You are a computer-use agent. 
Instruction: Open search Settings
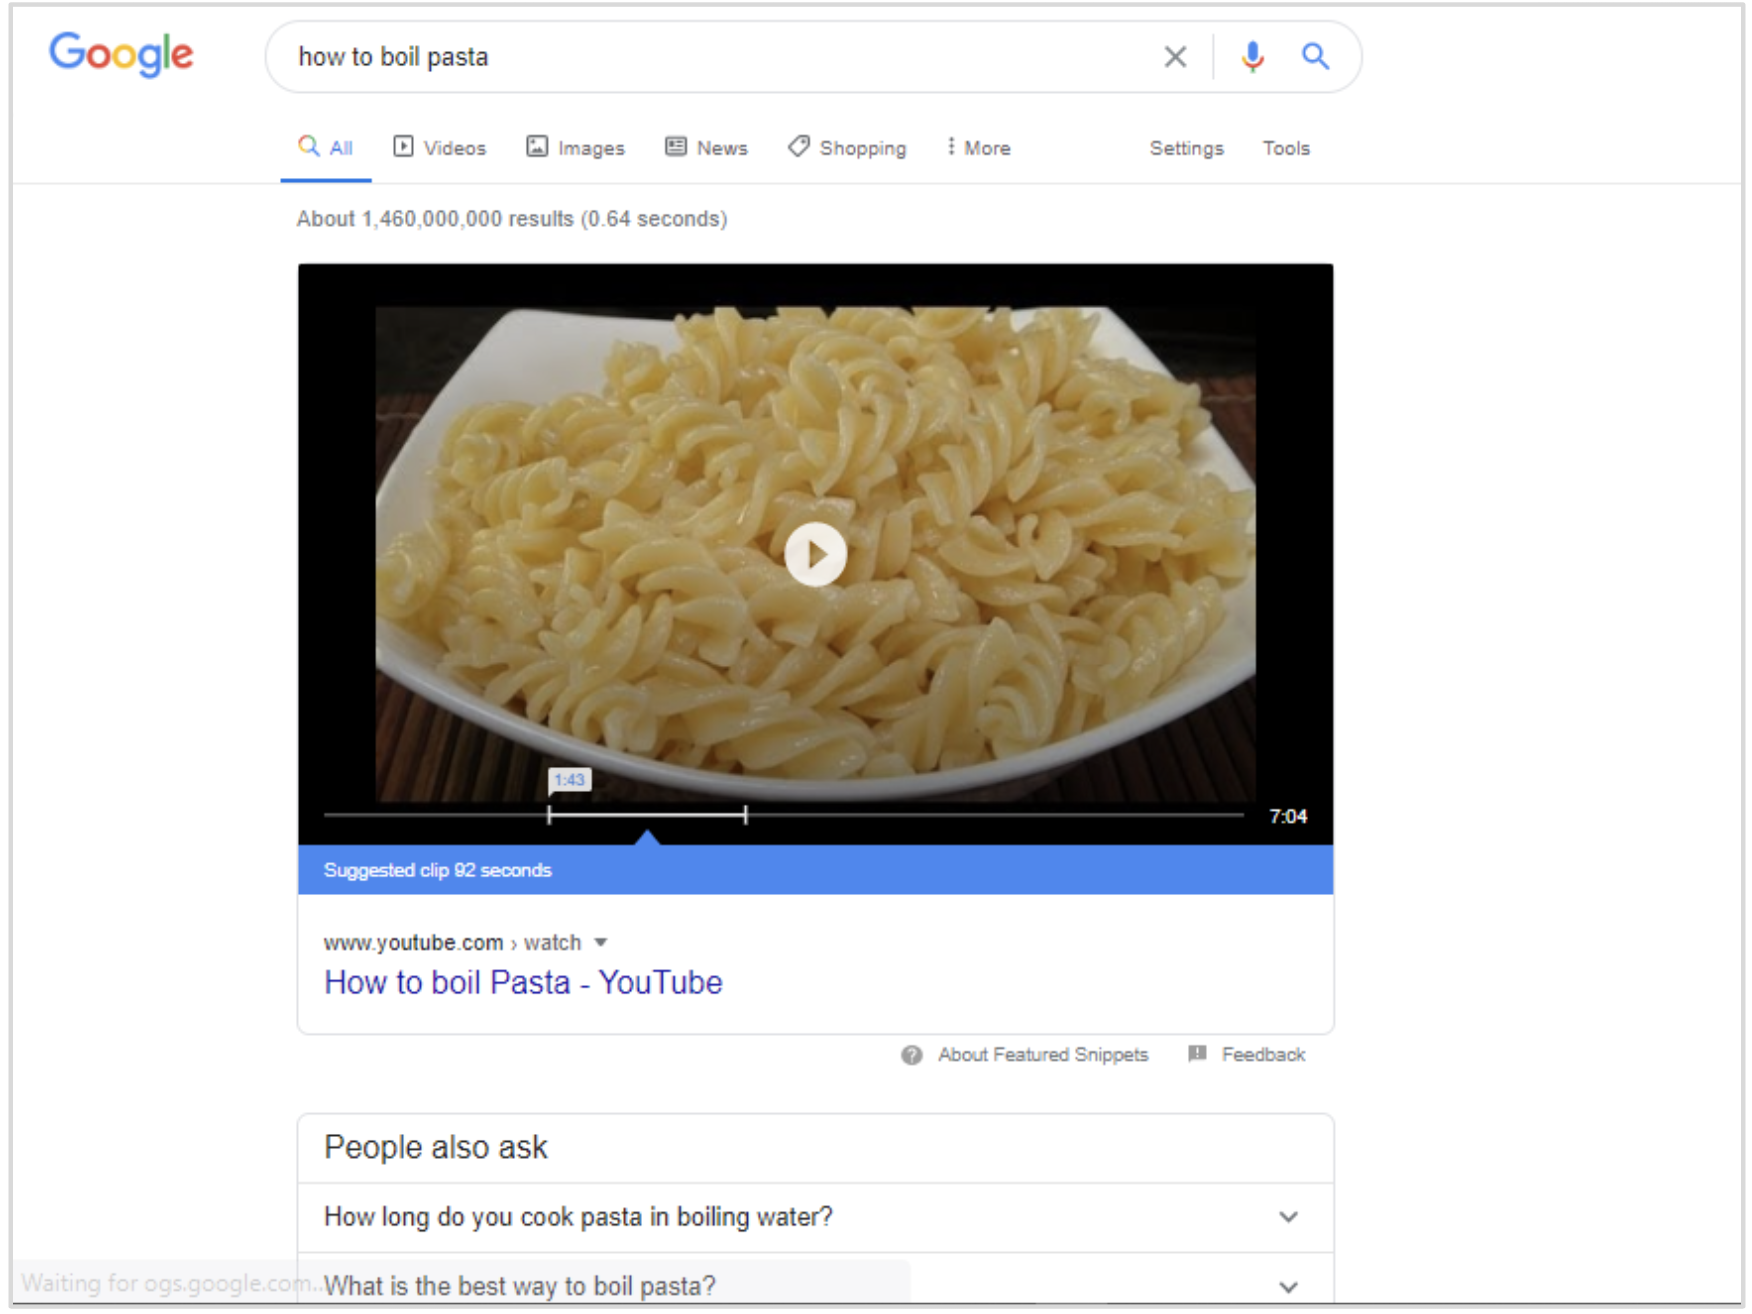click(x=1186, y=148)
